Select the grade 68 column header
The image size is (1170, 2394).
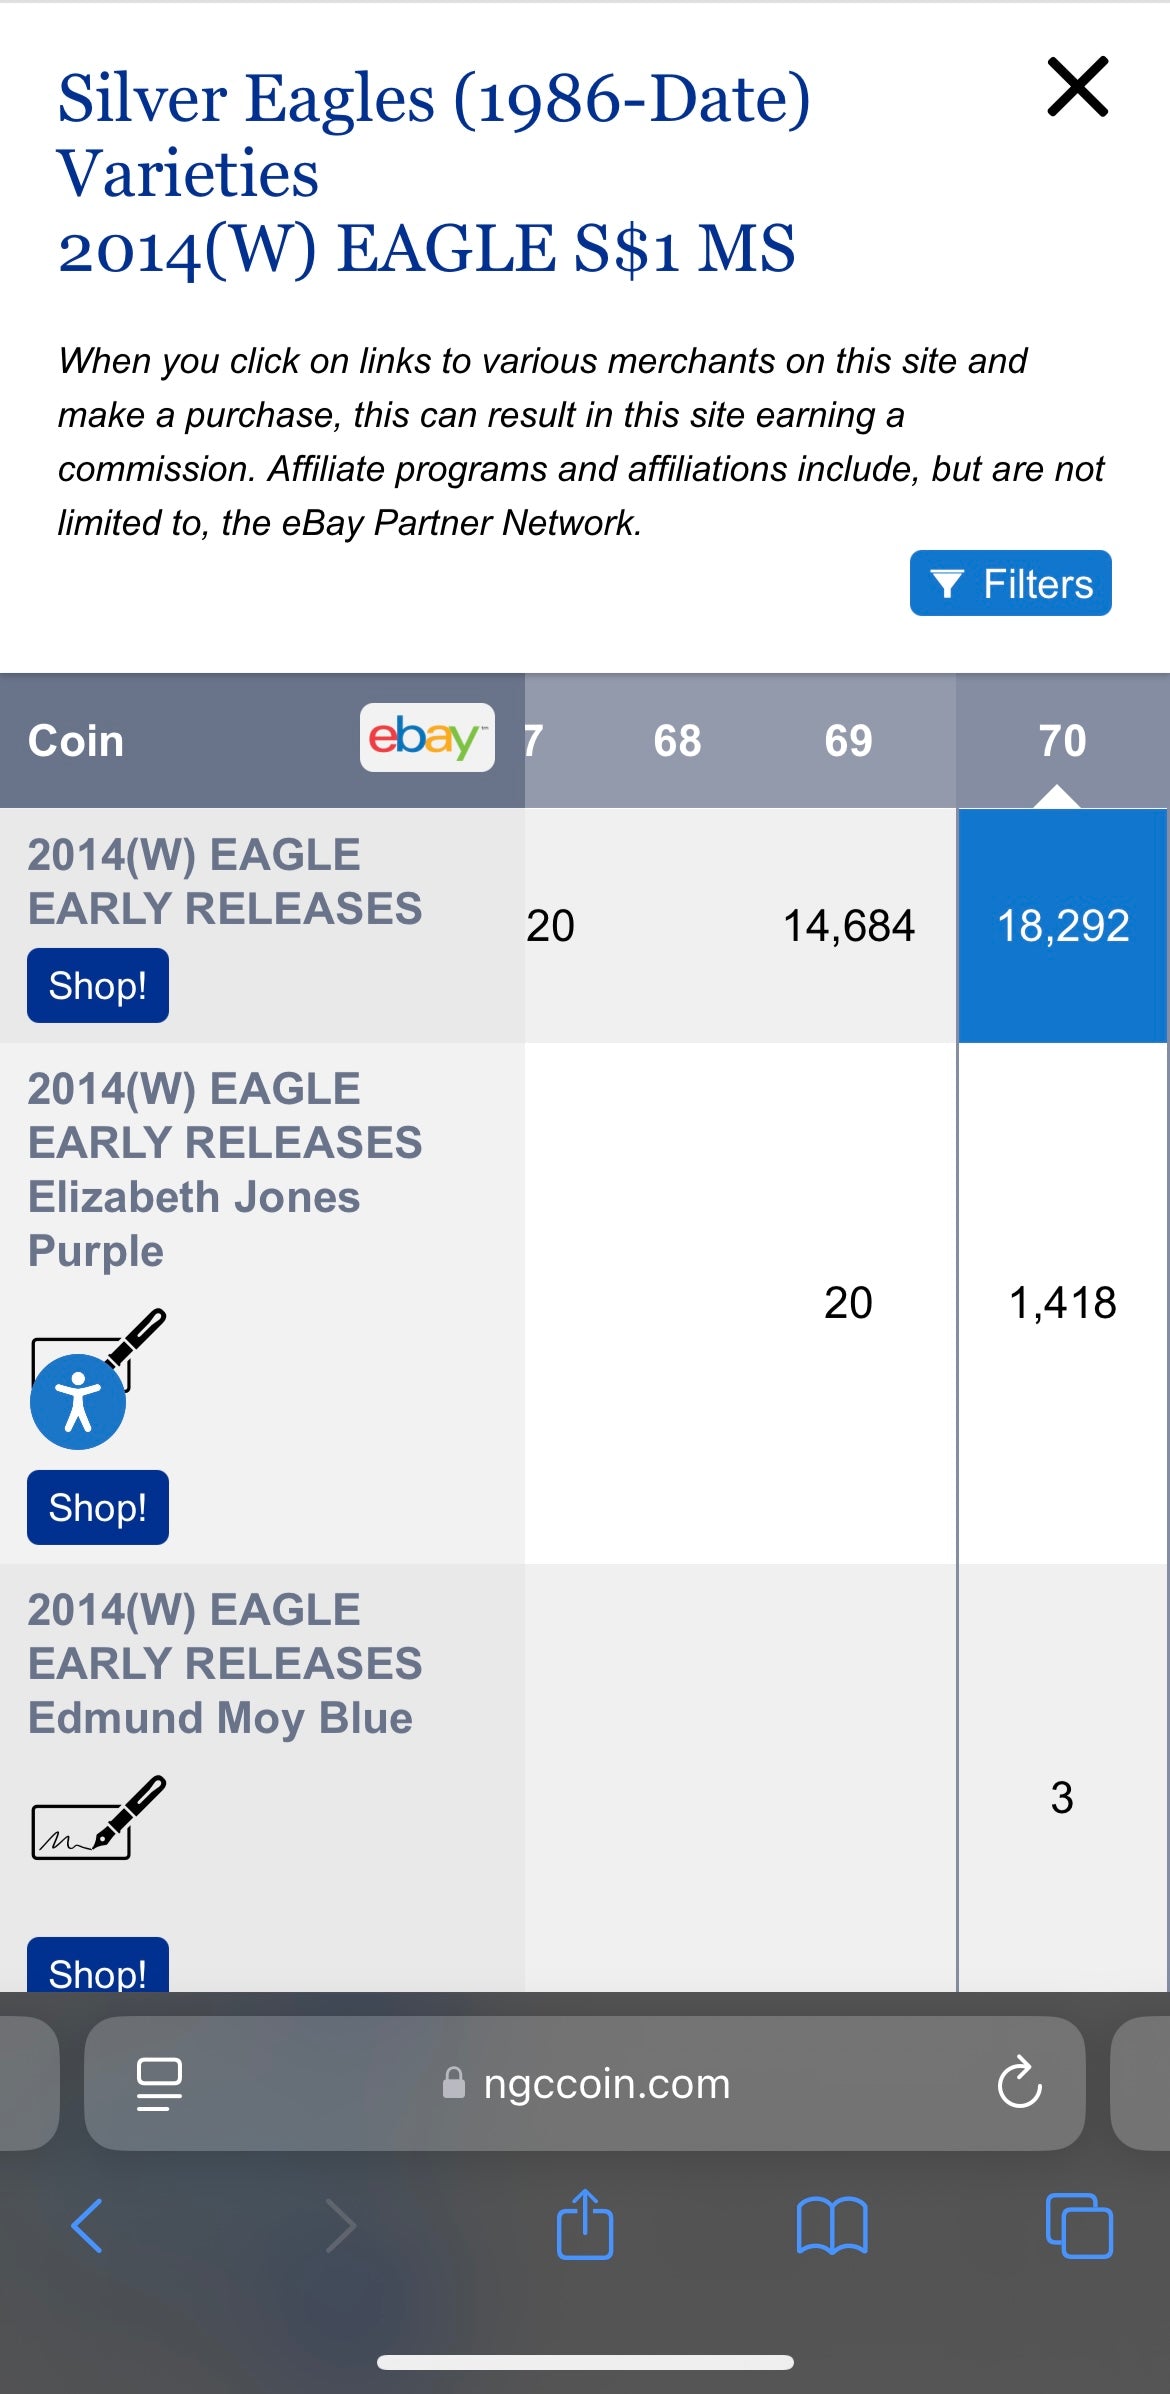677,741
